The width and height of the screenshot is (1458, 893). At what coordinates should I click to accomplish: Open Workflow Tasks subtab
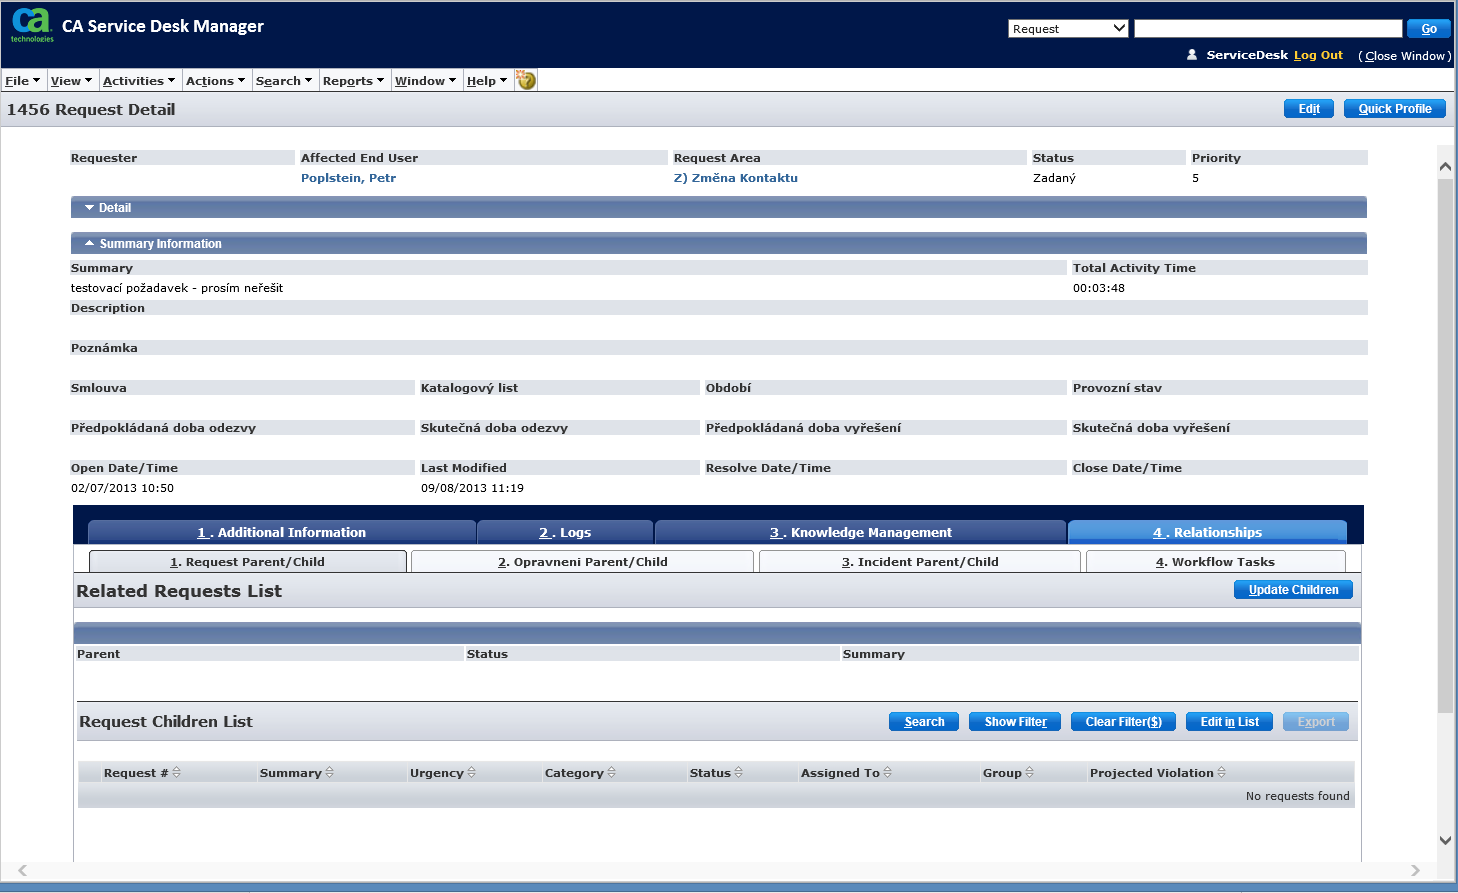1215,562
